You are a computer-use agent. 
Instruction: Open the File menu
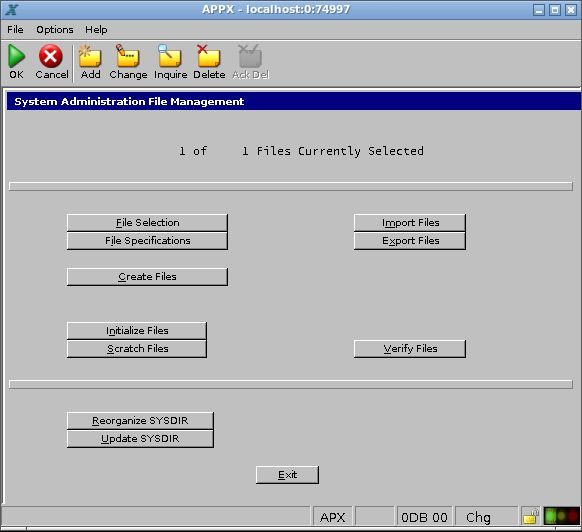[15, 30]
